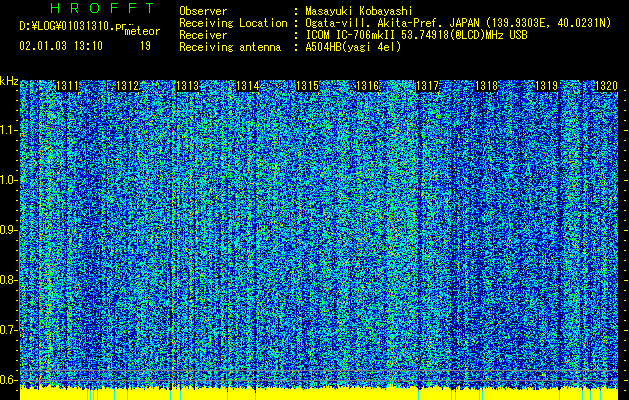Click the 1317 time marker label
Viewport: 629px width, 400px height.
428,86
